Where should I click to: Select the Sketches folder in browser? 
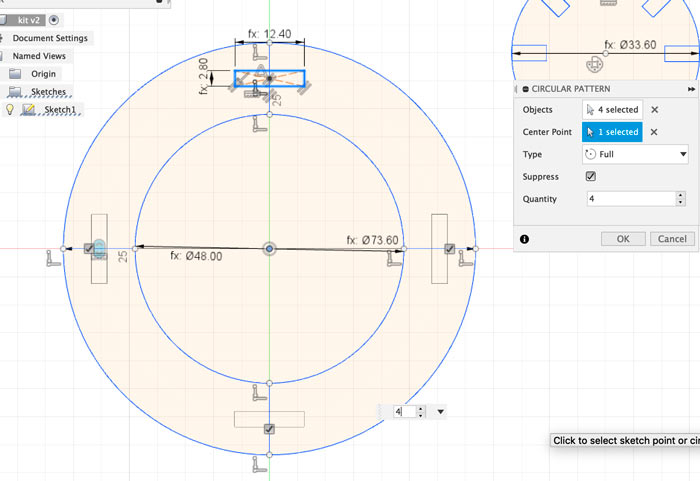coord(48,92)
